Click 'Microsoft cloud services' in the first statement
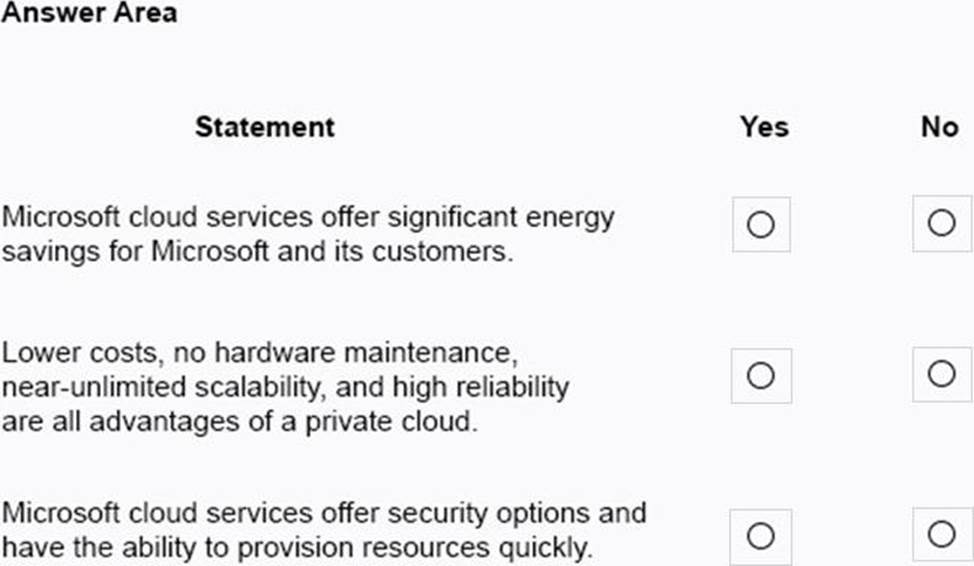This screenshot has height=566, width=974. 150,217
